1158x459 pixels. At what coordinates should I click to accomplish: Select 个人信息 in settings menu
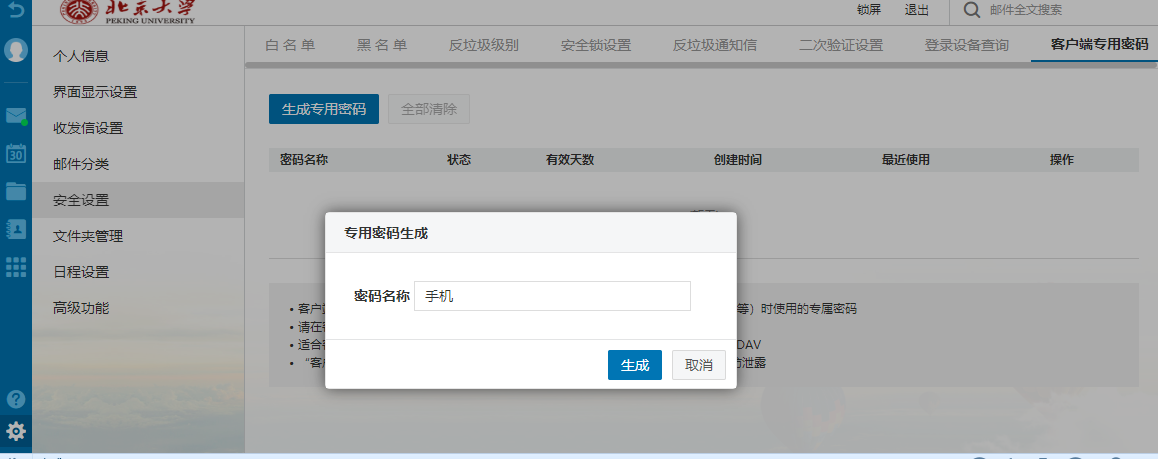(x=81, y=56)
